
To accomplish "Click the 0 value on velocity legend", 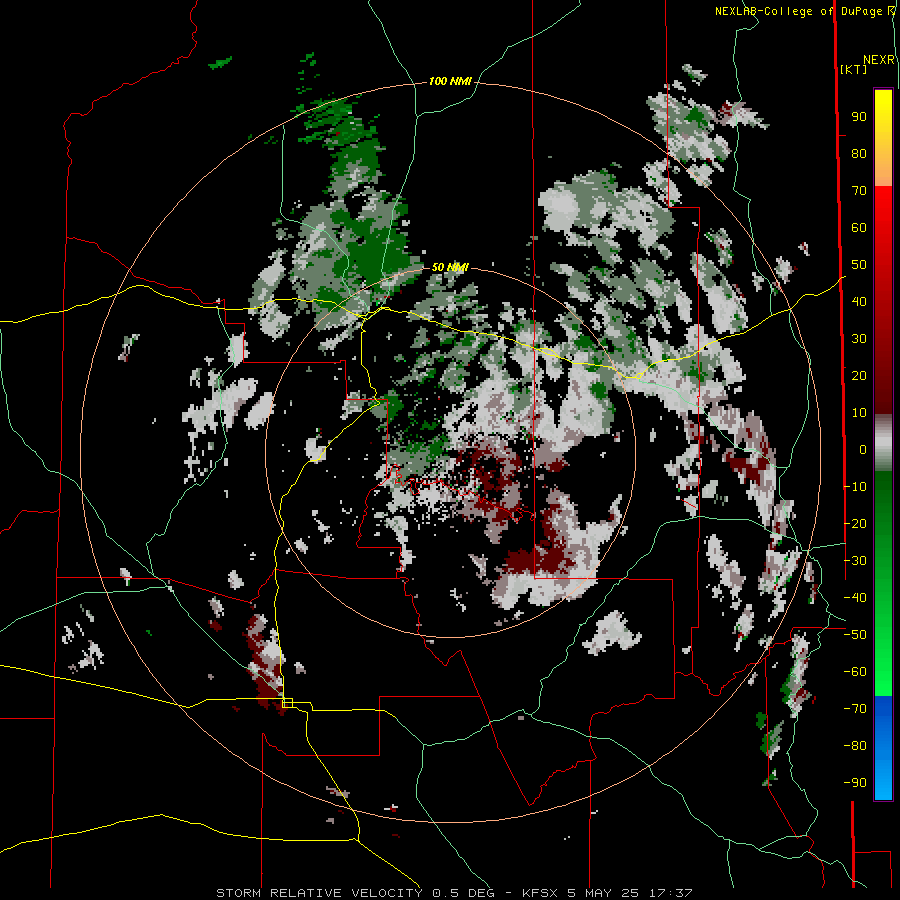I will 863,450.
